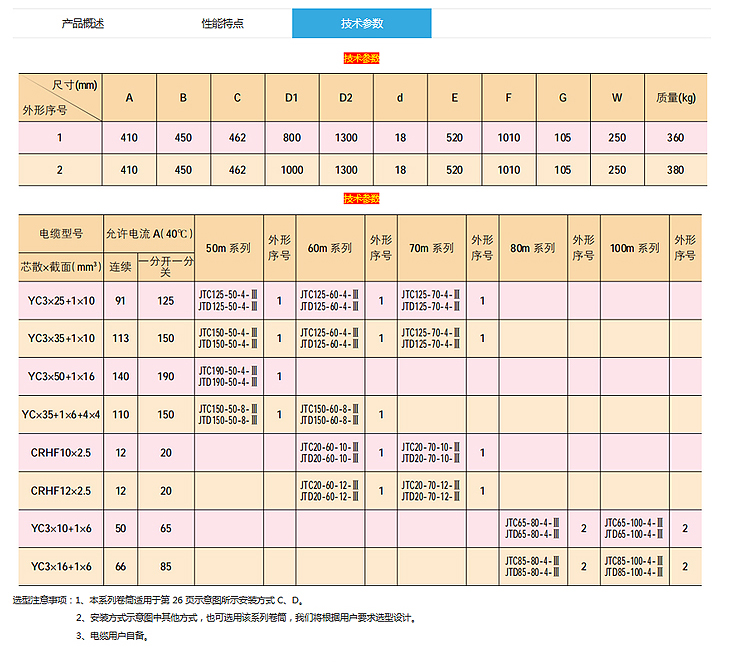Click the 质量(kg) column header

[676, 98]
